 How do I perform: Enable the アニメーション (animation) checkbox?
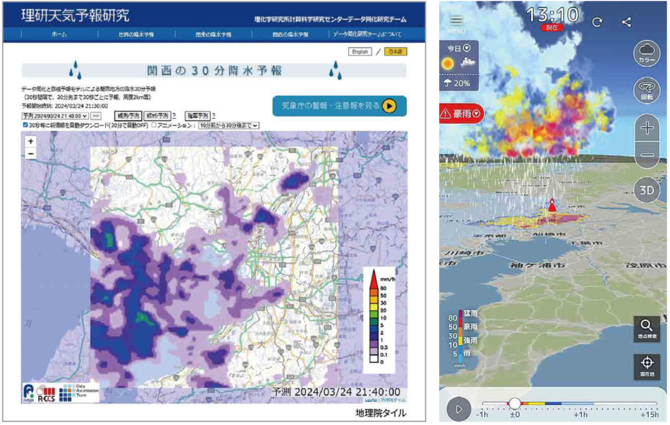pos(154,125)
